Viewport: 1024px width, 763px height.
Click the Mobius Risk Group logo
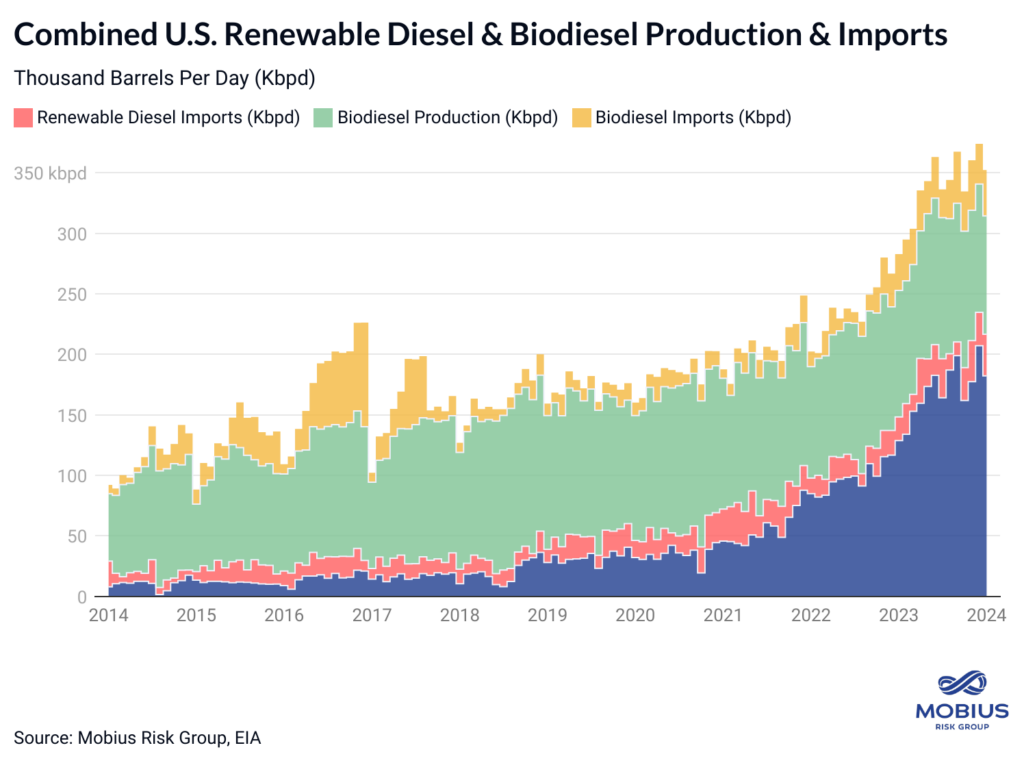click(x=962, y=700)
